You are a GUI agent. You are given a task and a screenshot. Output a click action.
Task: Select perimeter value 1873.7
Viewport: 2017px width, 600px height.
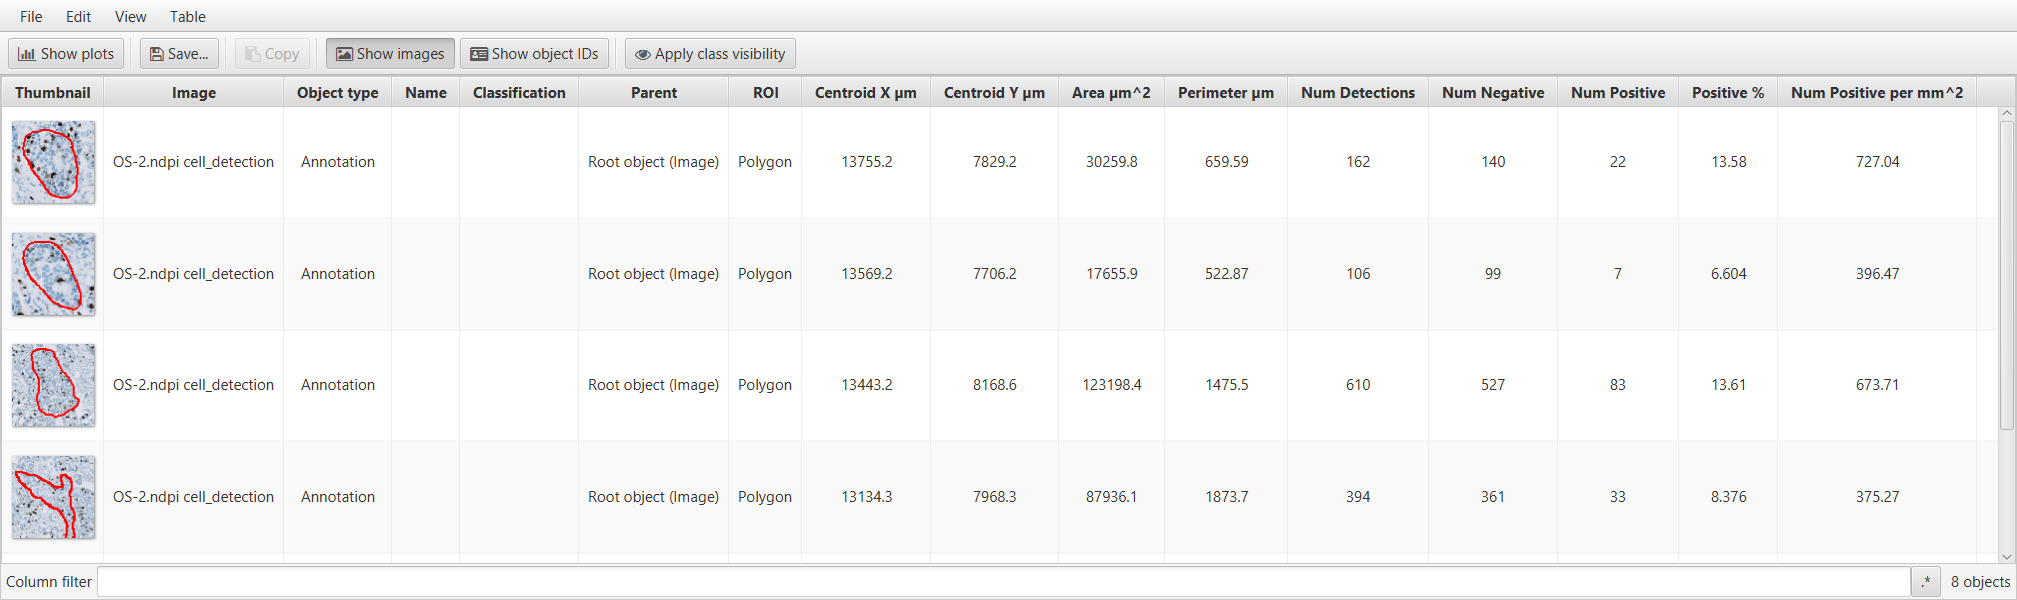pyautogui.click(x=1227, y=497)
